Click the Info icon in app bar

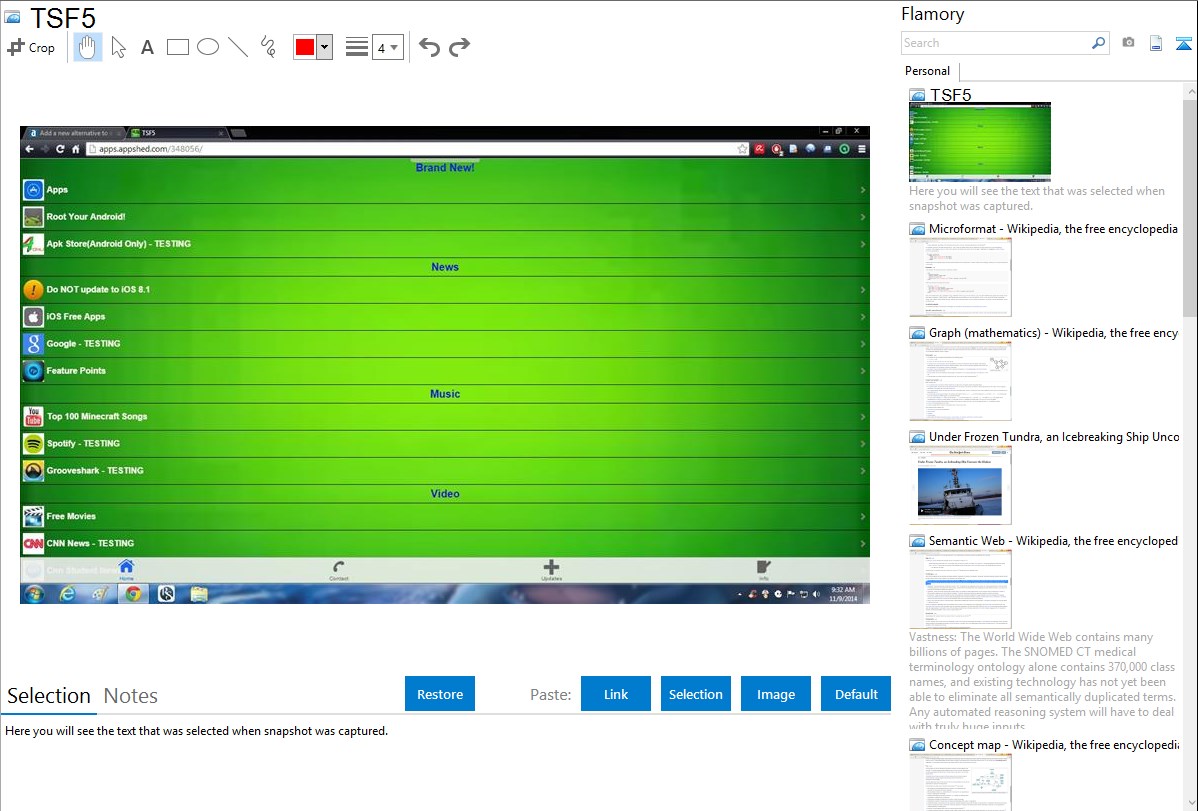pos(763,569)
